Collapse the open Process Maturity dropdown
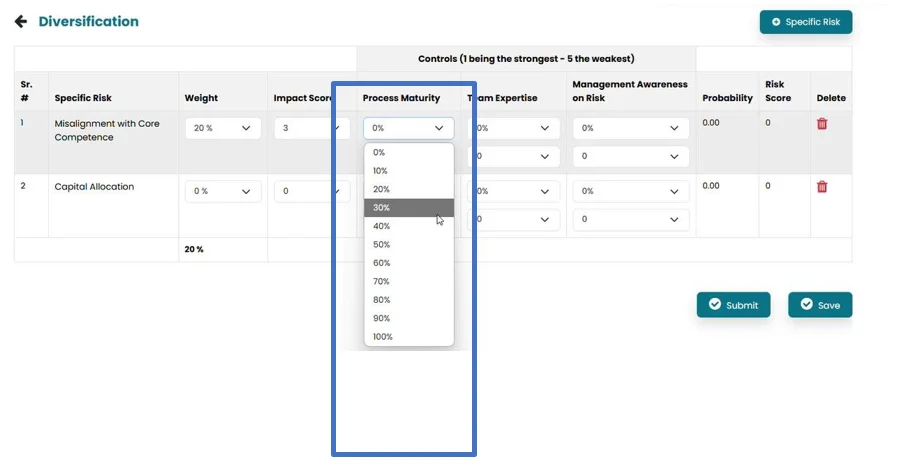Screen dimensions: 920x473 pos(408,128)
